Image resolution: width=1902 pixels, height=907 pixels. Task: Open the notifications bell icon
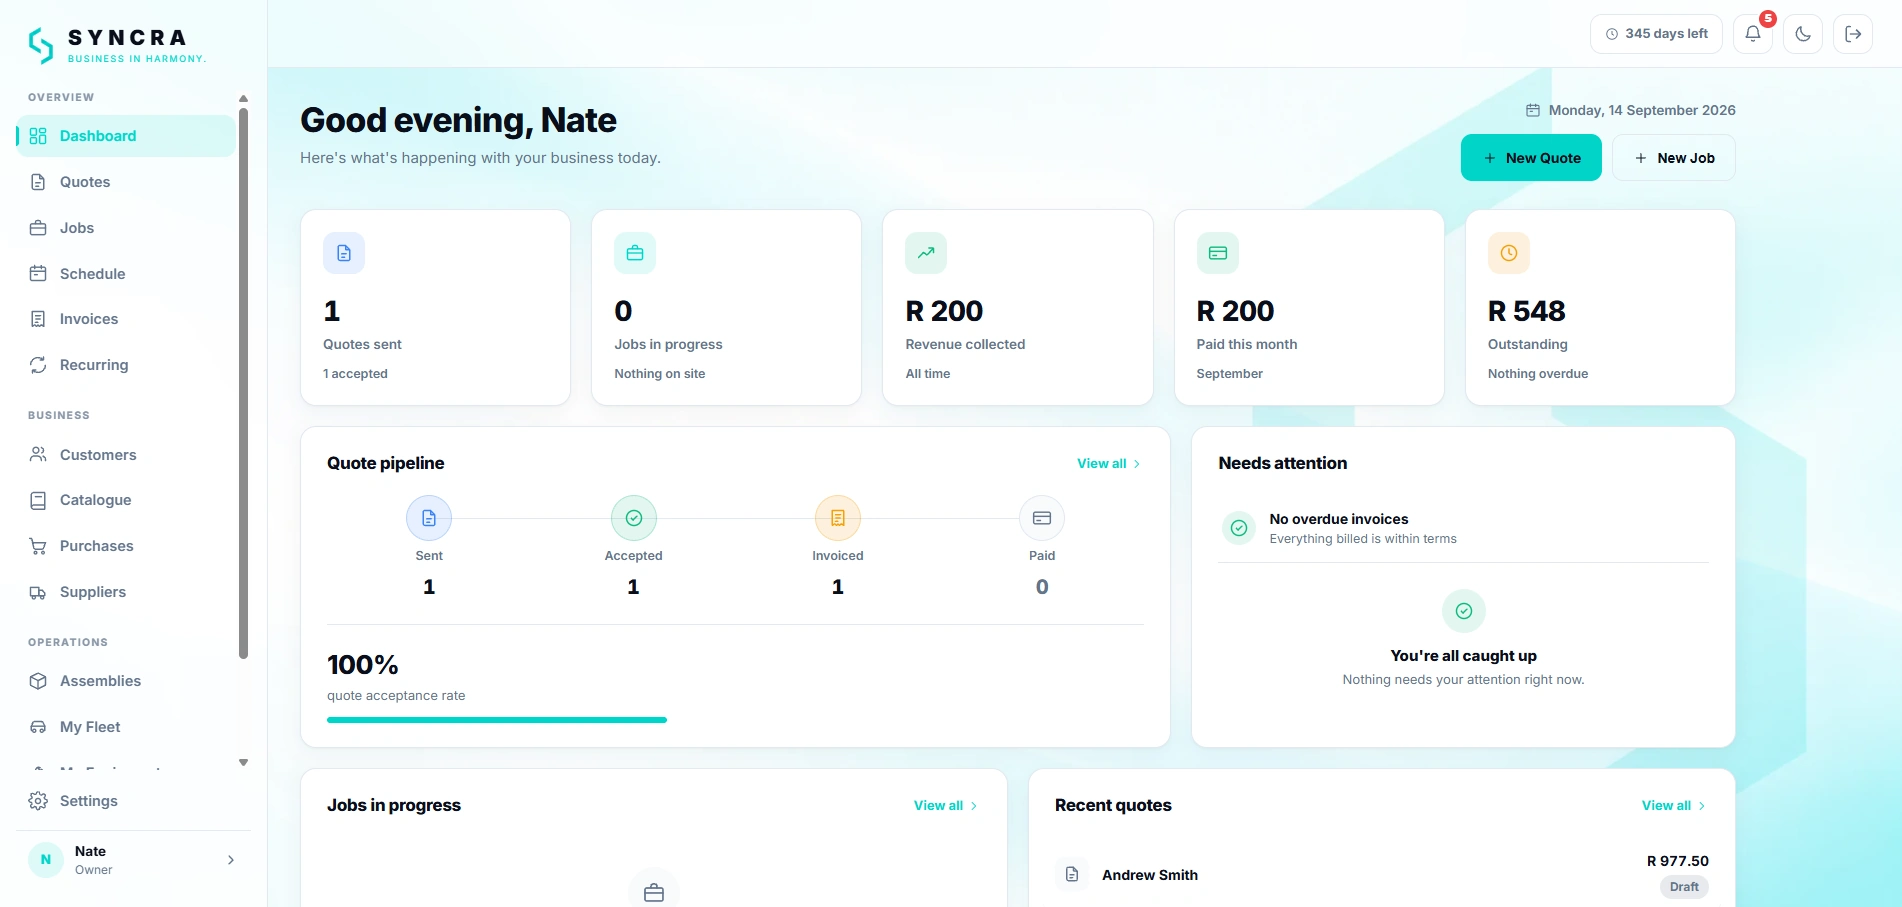tap(1752, 34)
